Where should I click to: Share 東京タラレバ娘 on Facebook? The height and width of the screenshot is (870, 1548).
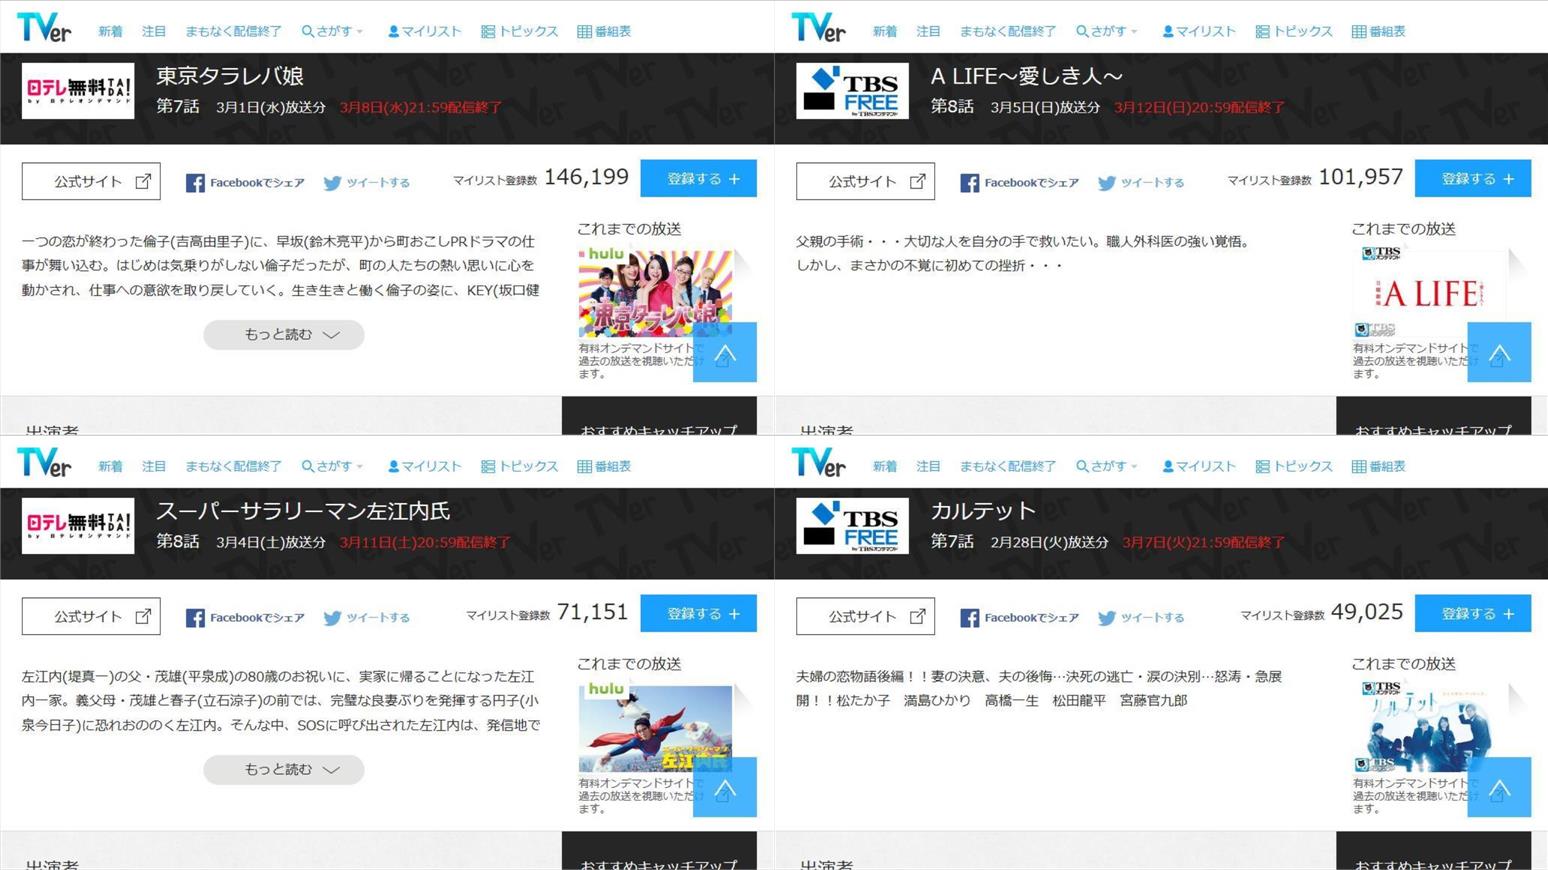coord(245,183)
